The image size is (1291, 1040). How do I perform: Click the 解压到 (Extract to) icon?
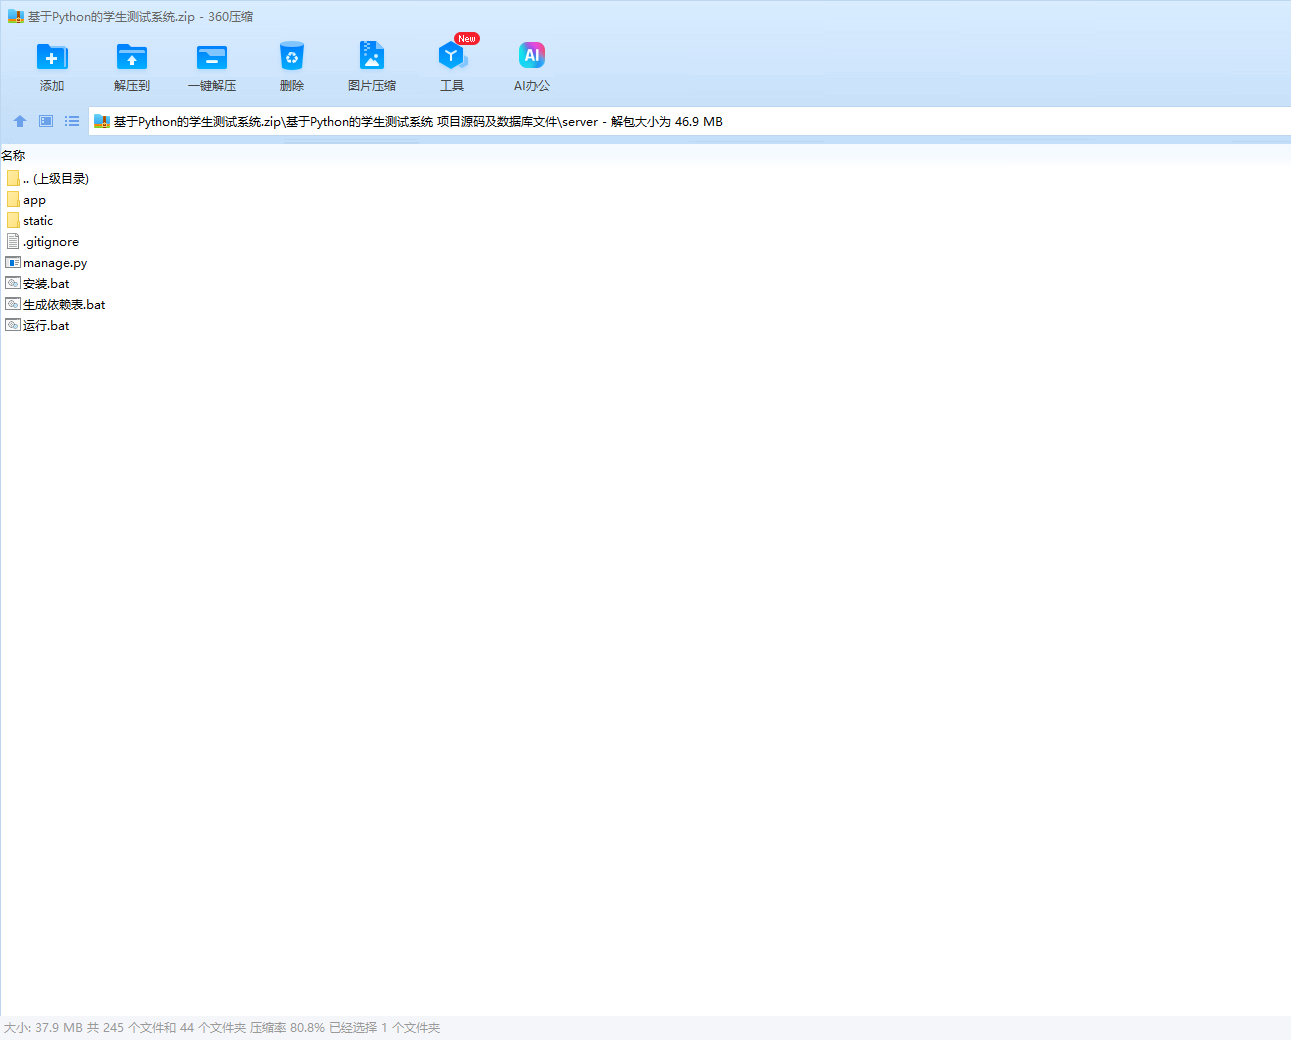pos(132,57)
